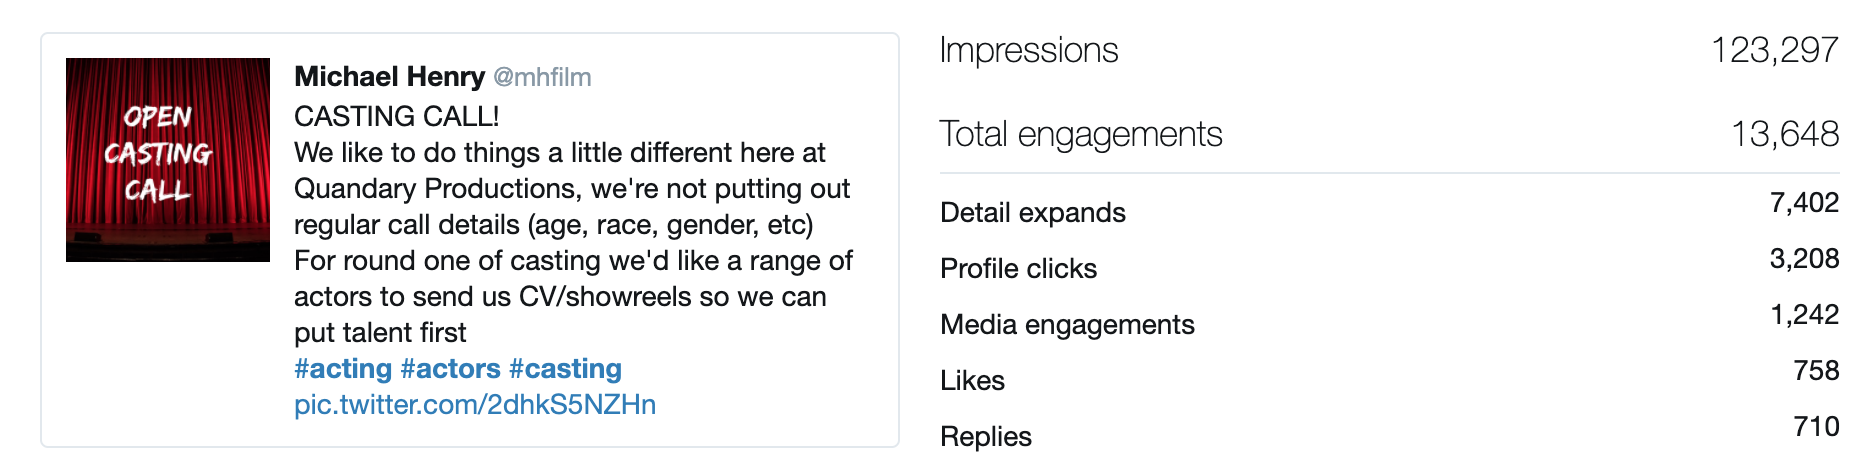The image size is (1876, 468).
Task: Click the Replies metric label
Action: [x=986, y=437]
